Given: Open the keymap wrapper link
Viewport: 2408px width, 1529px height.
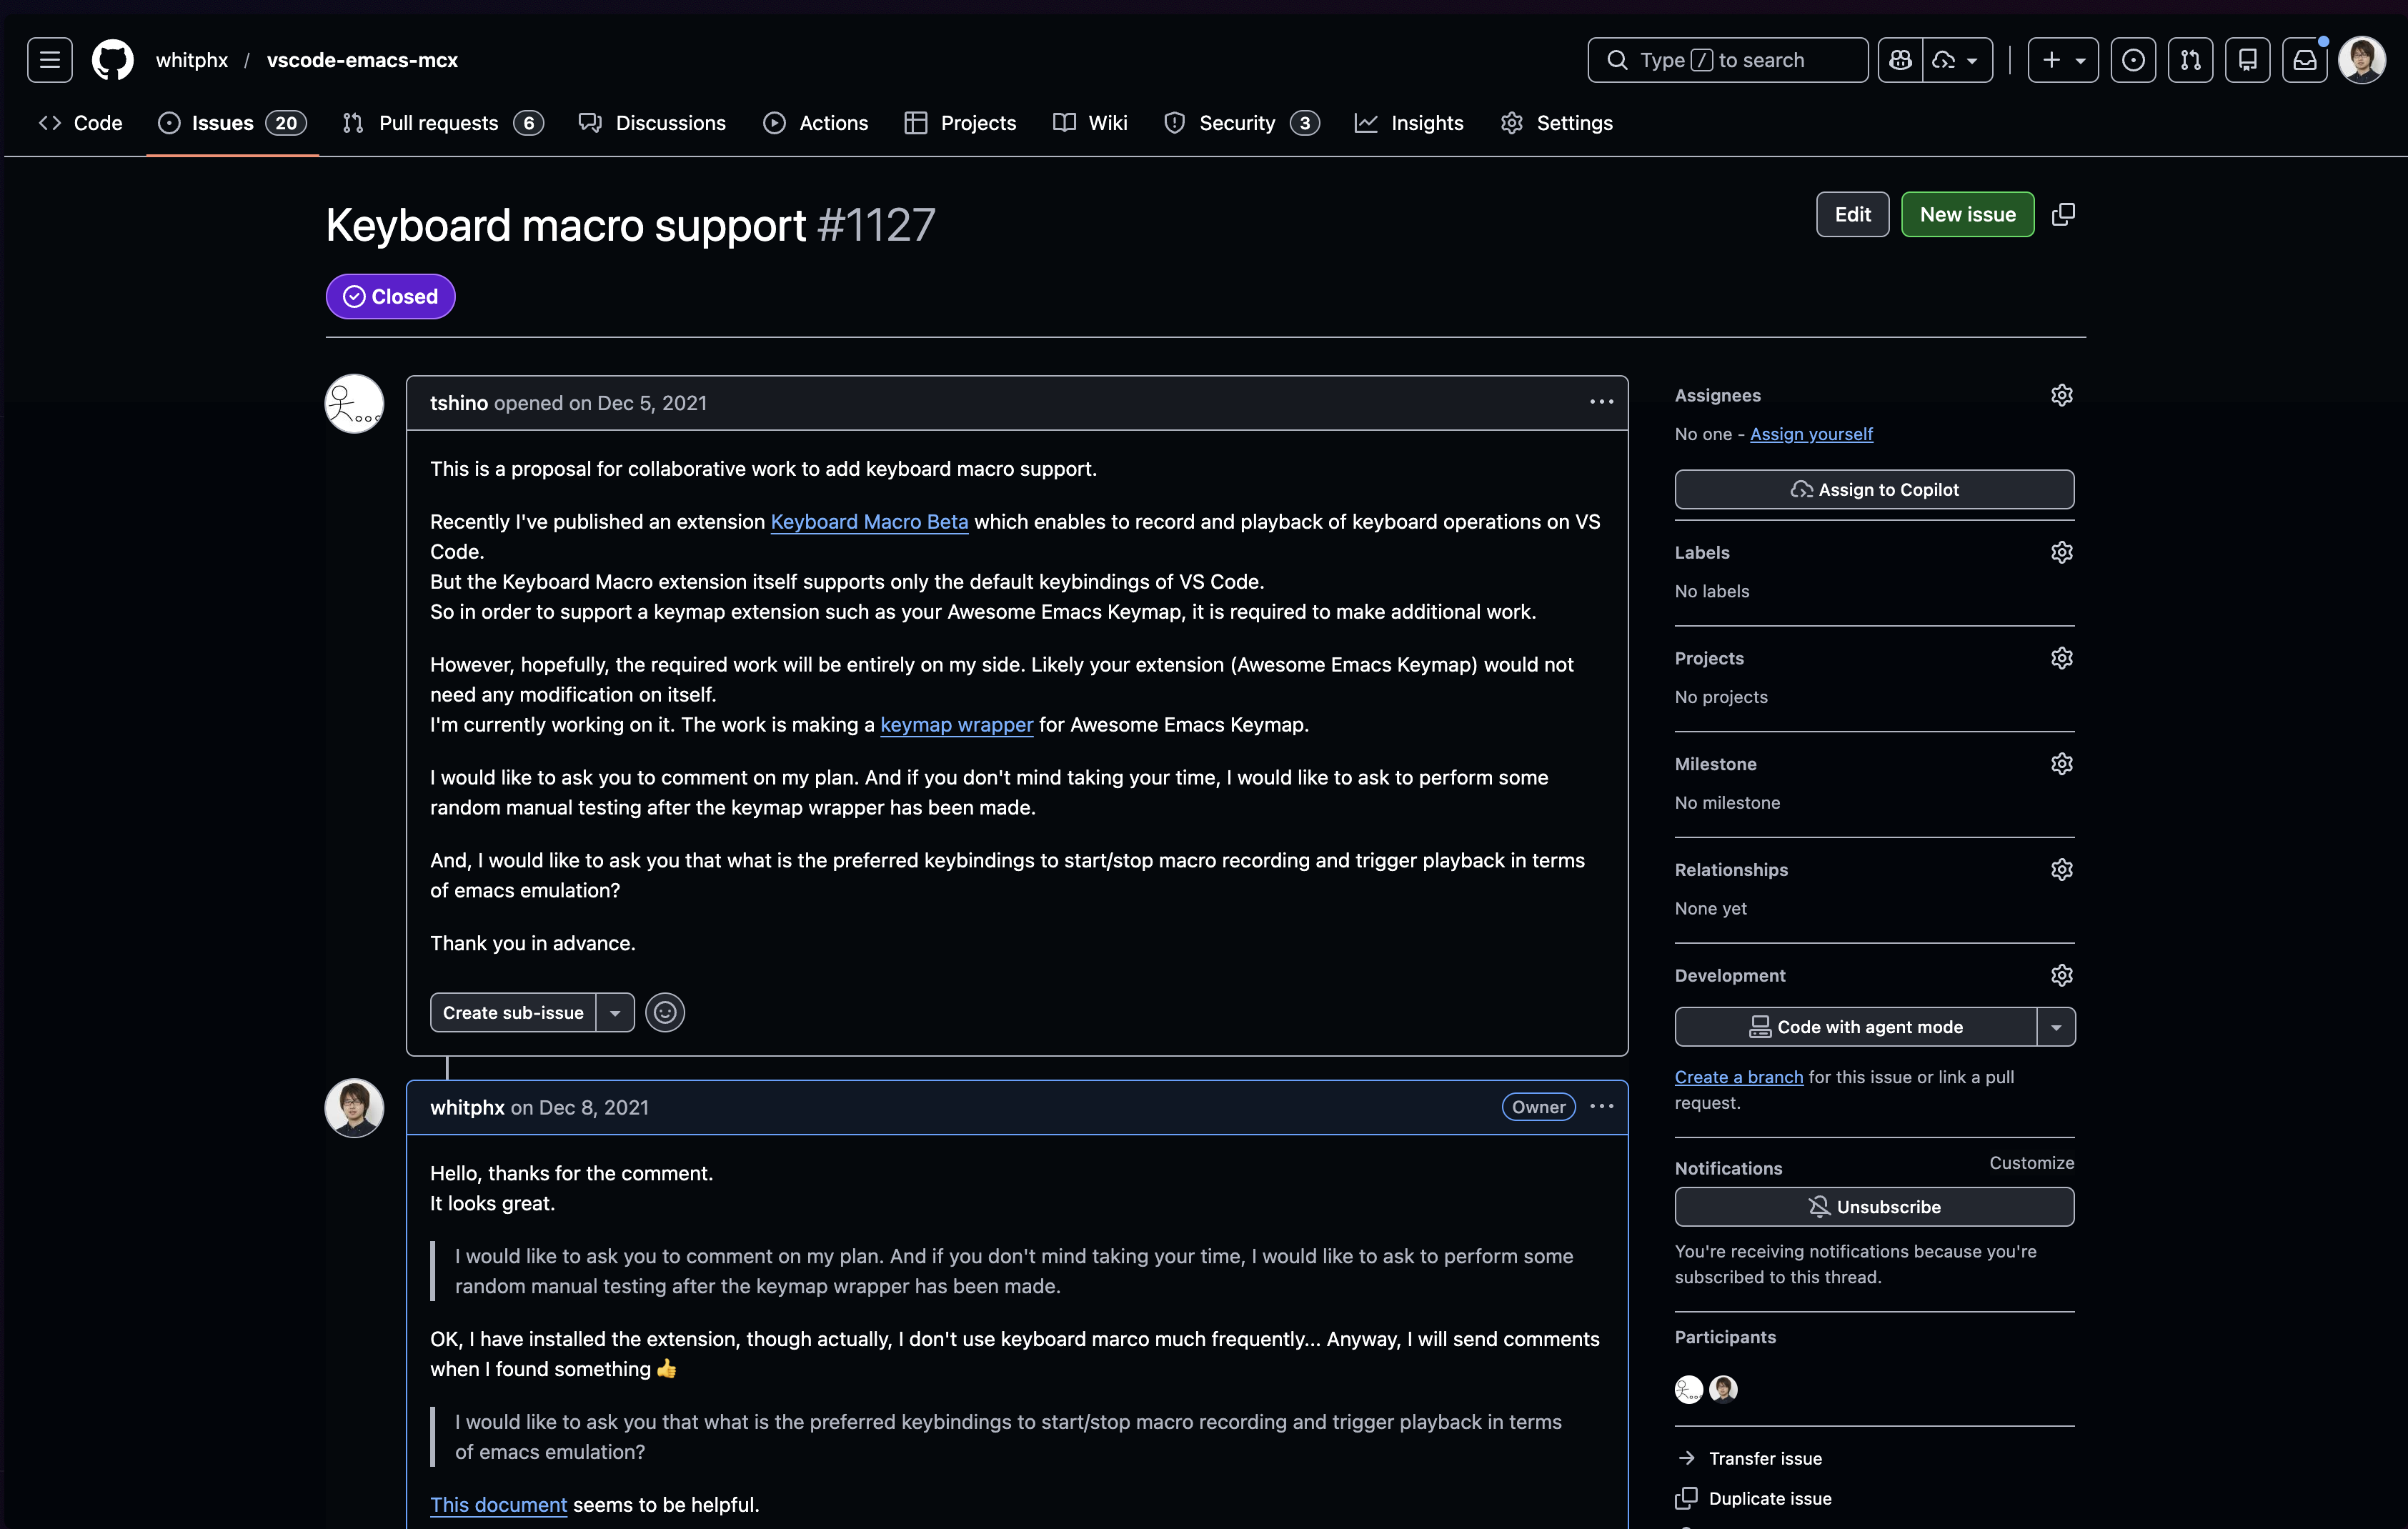Looking at the screenshot, I should tap(956, 725).
